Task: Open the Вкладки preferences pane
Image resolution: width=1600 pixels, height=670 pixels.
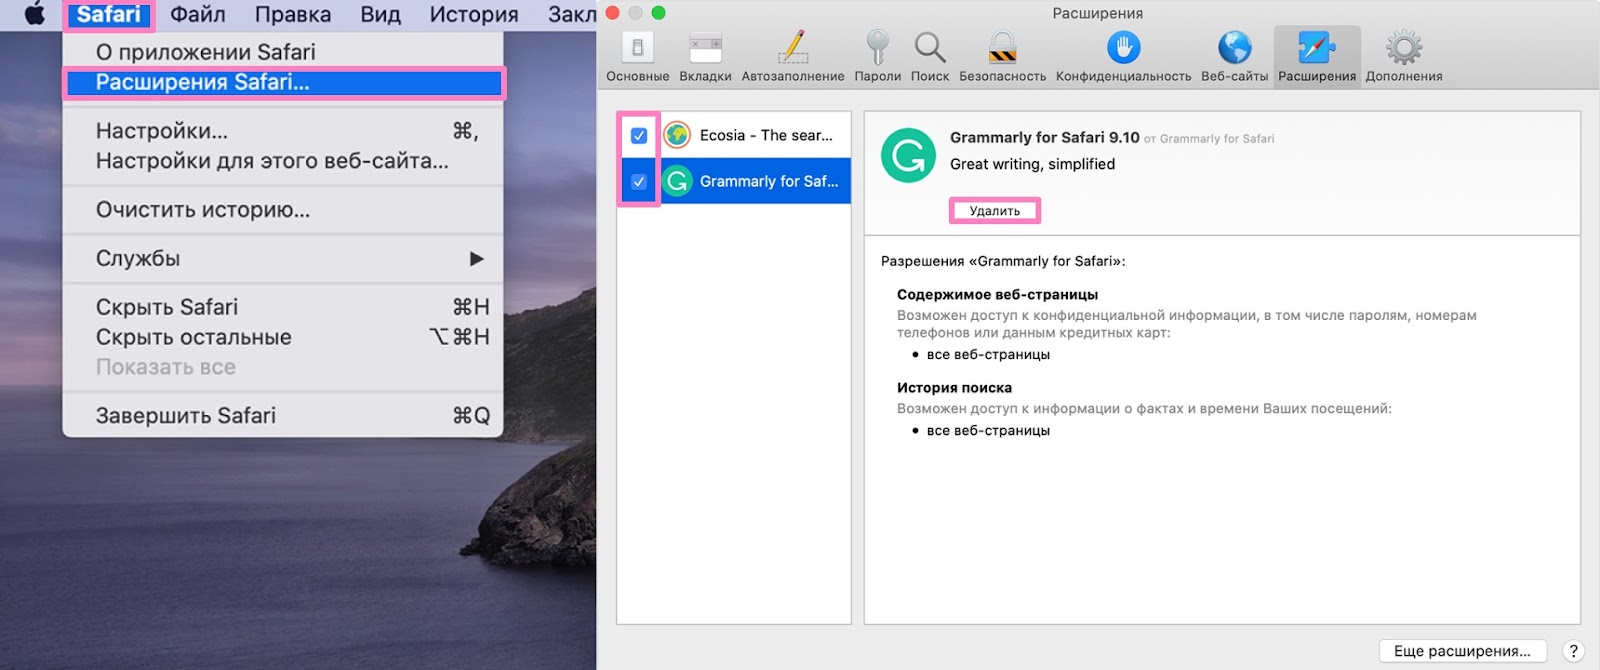Action: tap(705, 56)
